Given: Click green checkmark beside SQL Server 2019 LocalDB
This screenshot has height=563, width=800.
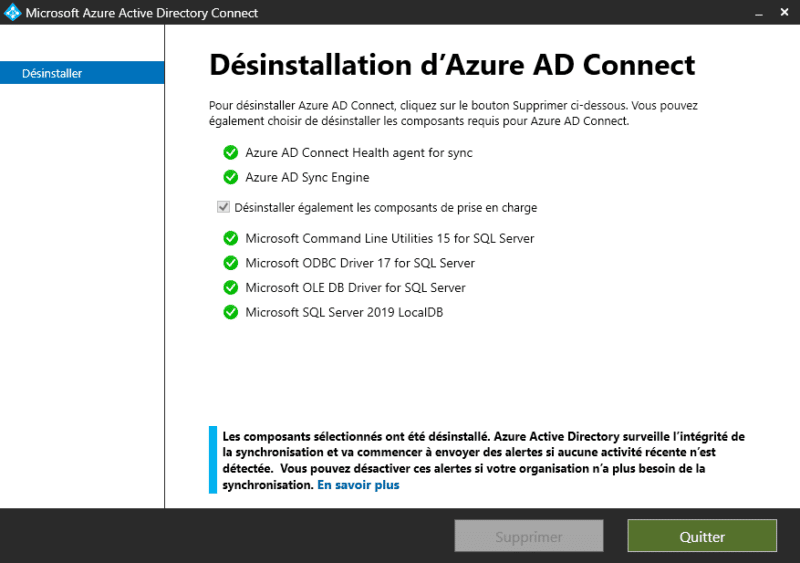Looking at the screenshot, I should [x=231, y=312].
